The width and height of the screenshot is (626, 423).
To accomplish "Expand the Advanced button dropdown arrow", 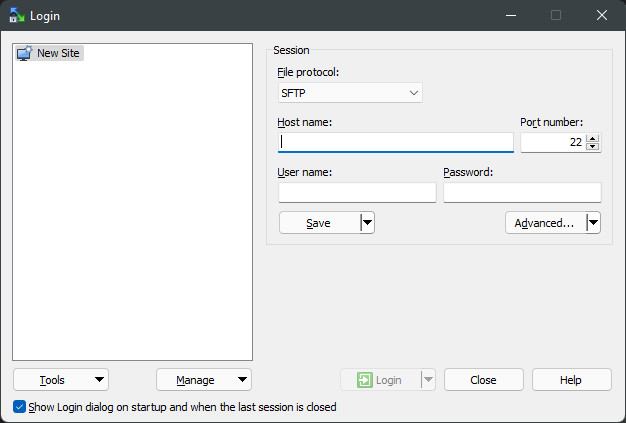I will (593, 223).
